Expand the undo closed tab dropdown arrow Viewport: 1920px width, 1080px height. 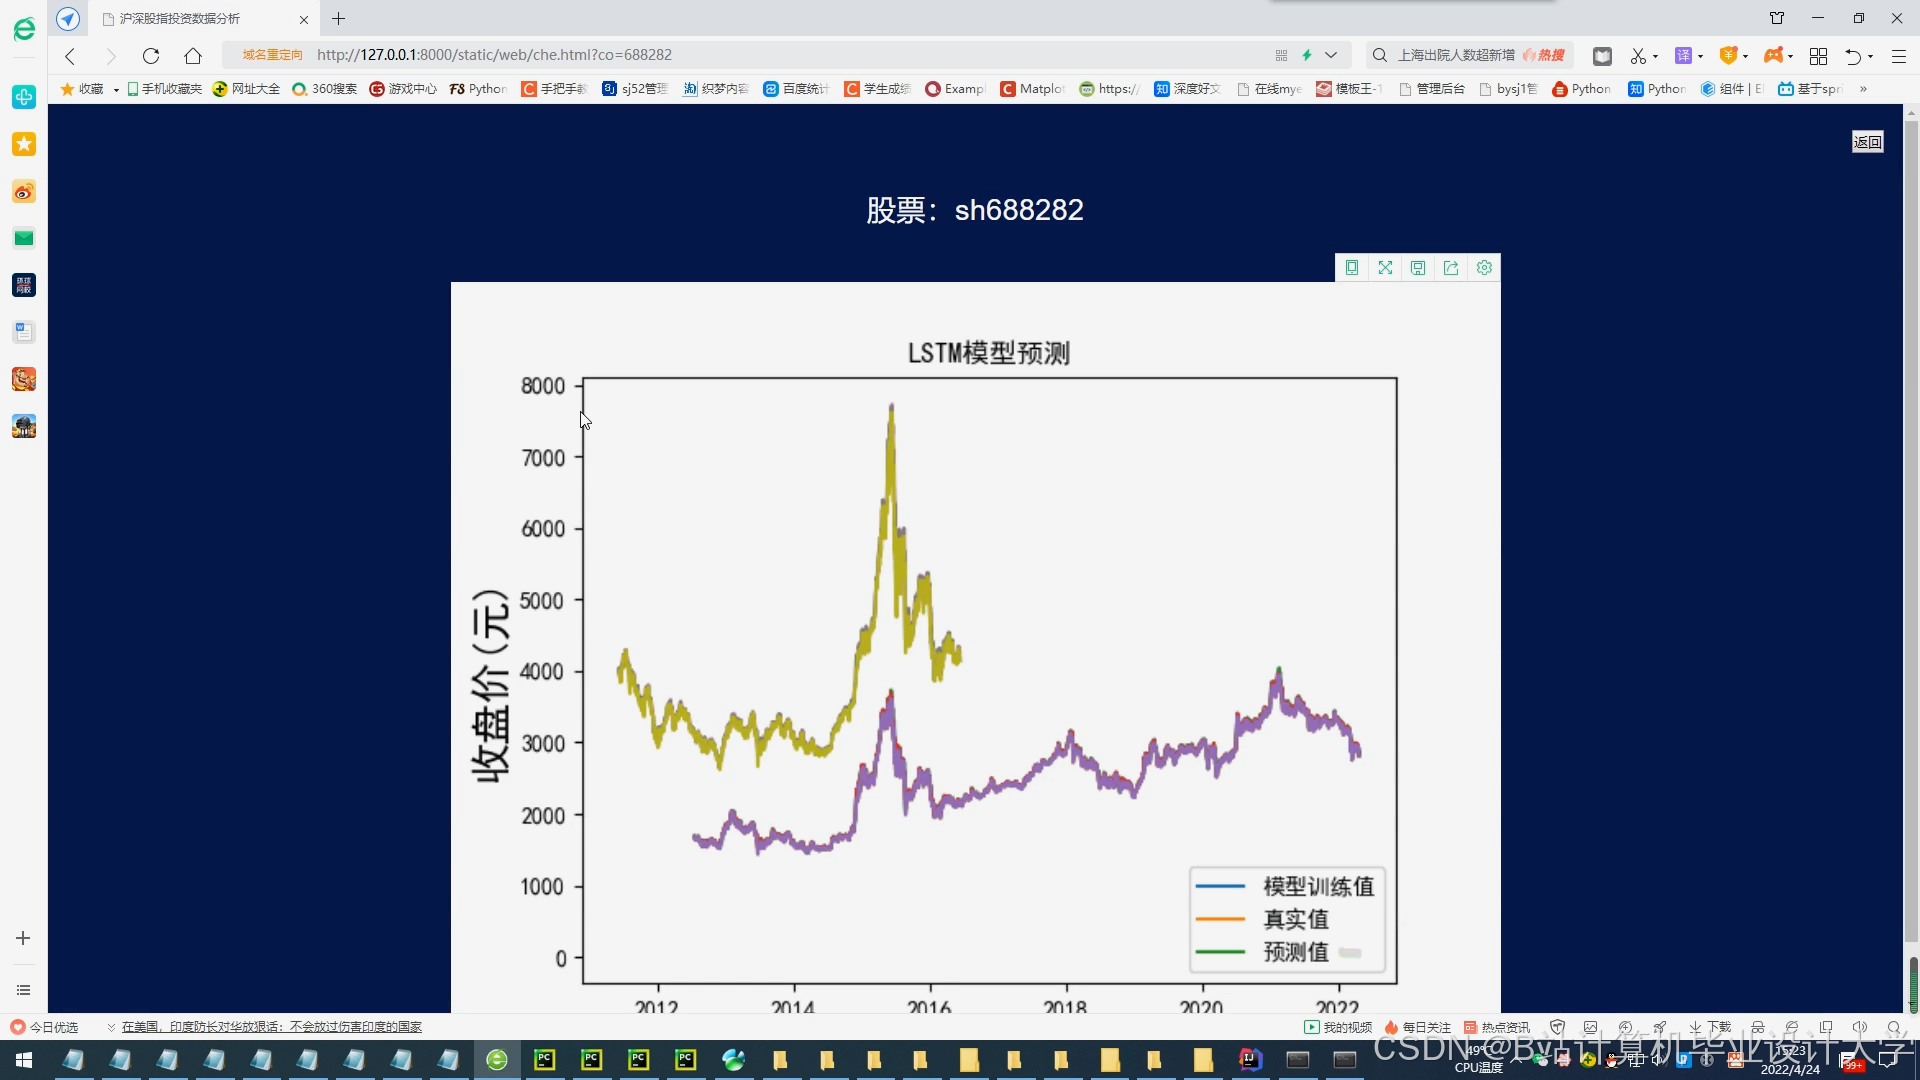coord(1871,57)
